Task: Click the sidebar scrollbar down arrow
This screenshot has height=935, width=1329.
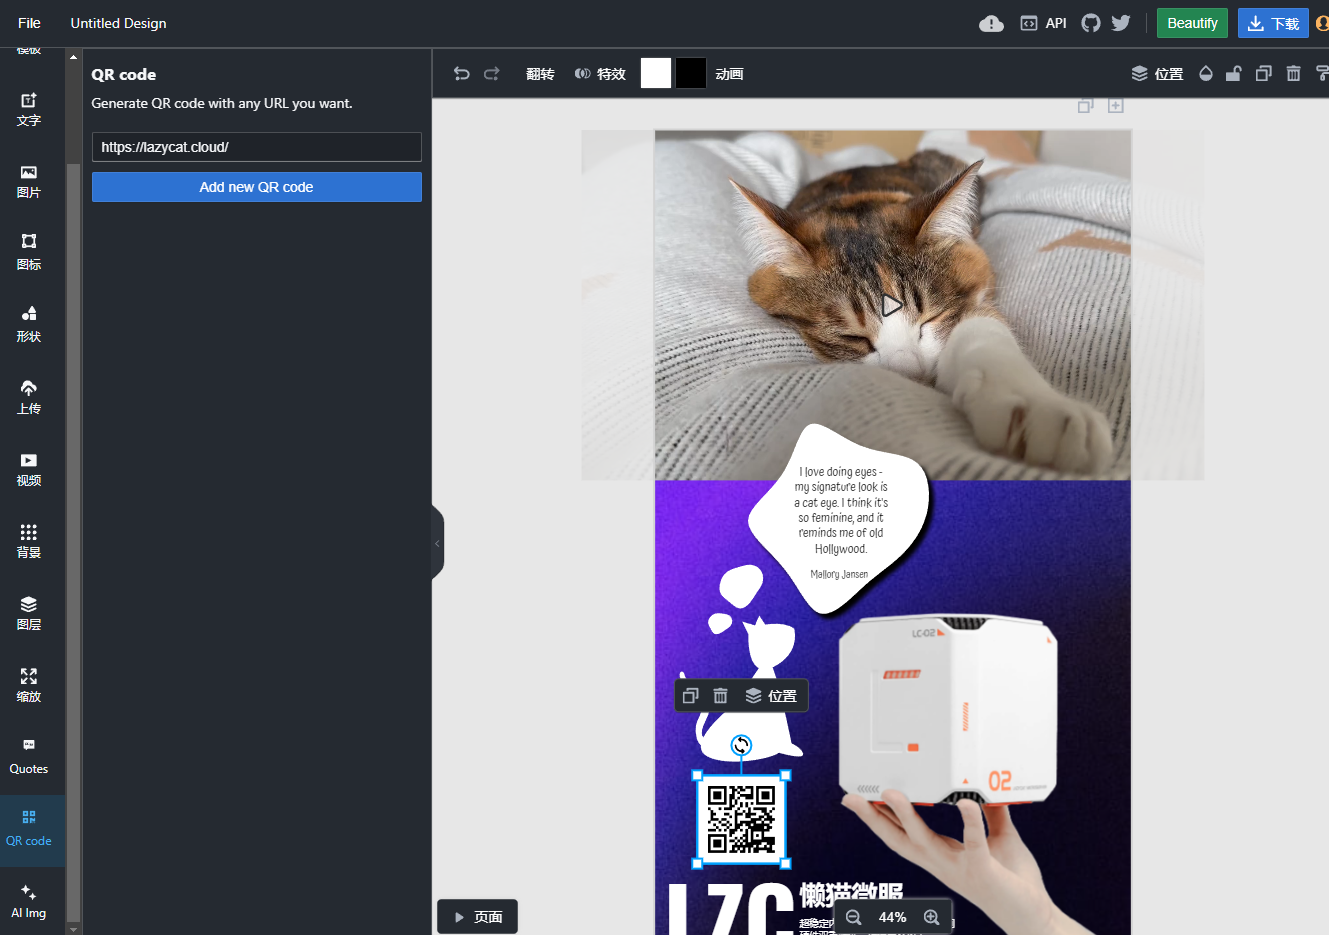Action: pos(73,929)
